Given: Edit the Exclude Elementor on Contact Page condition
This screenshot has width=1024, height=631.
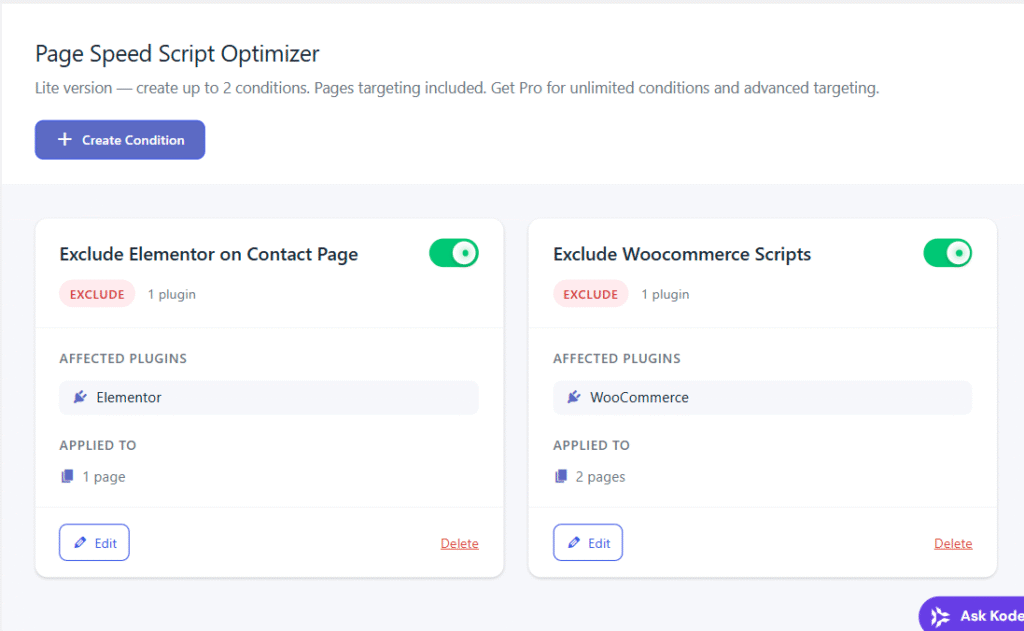Looking at the screenshot, I should [x=94, y=543].
